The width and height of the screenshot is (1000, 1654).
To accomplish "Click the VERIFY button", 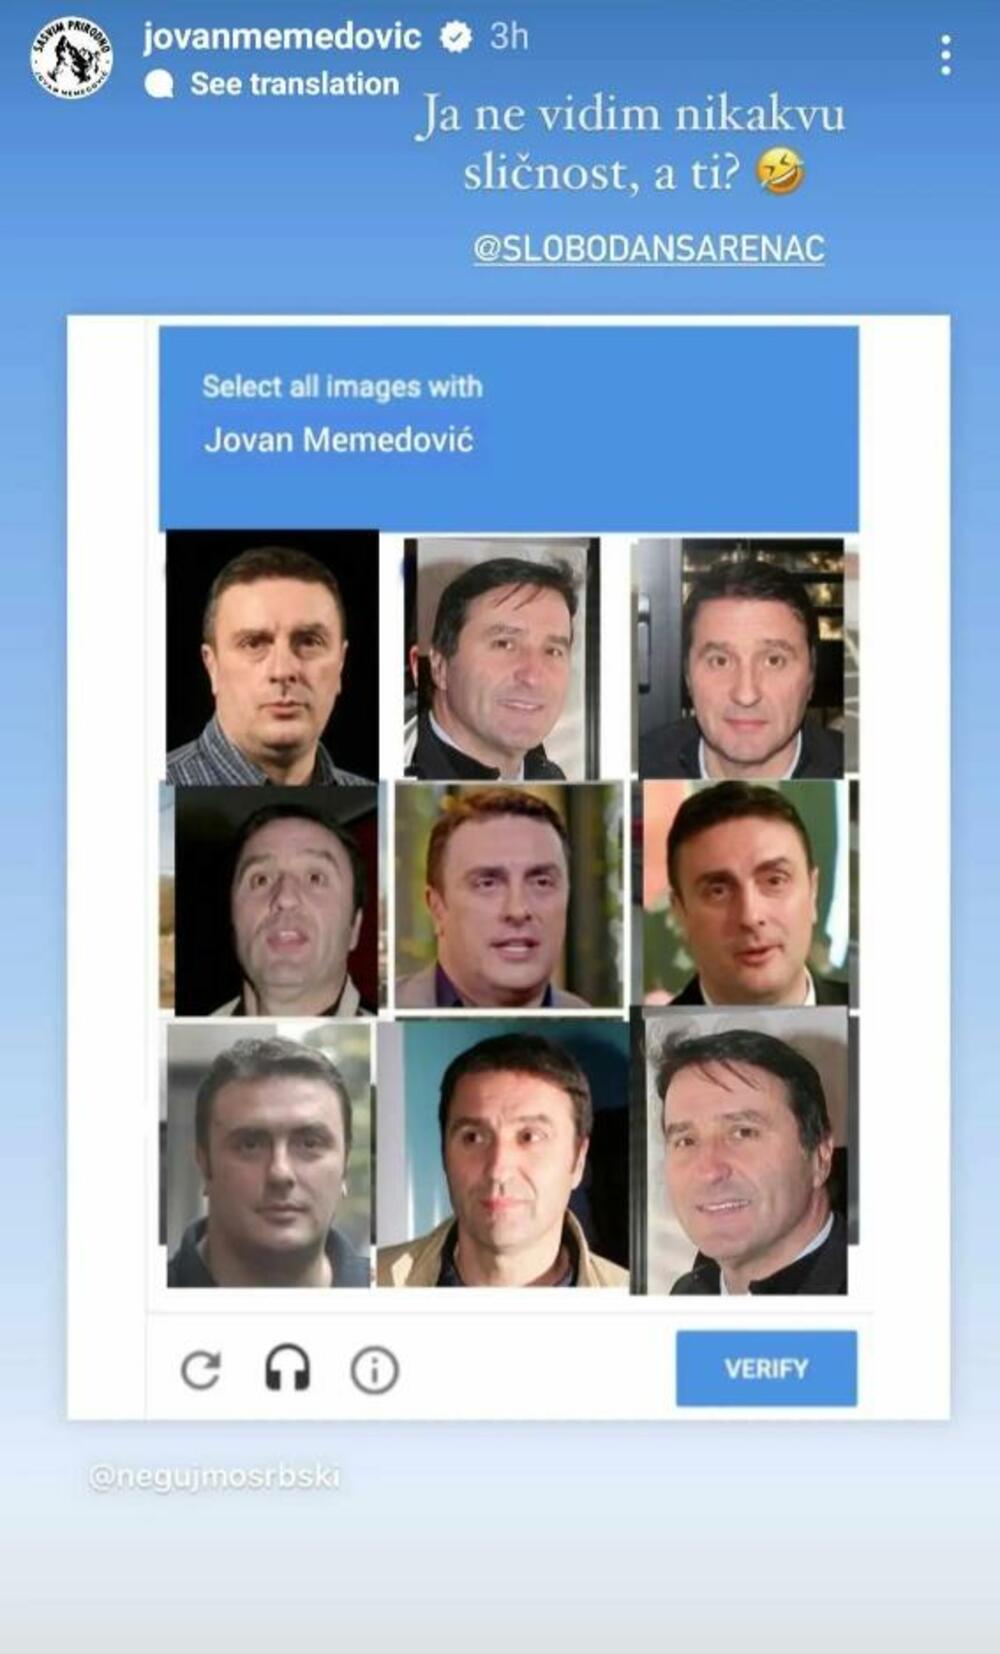I will (x=766, y=1368).
